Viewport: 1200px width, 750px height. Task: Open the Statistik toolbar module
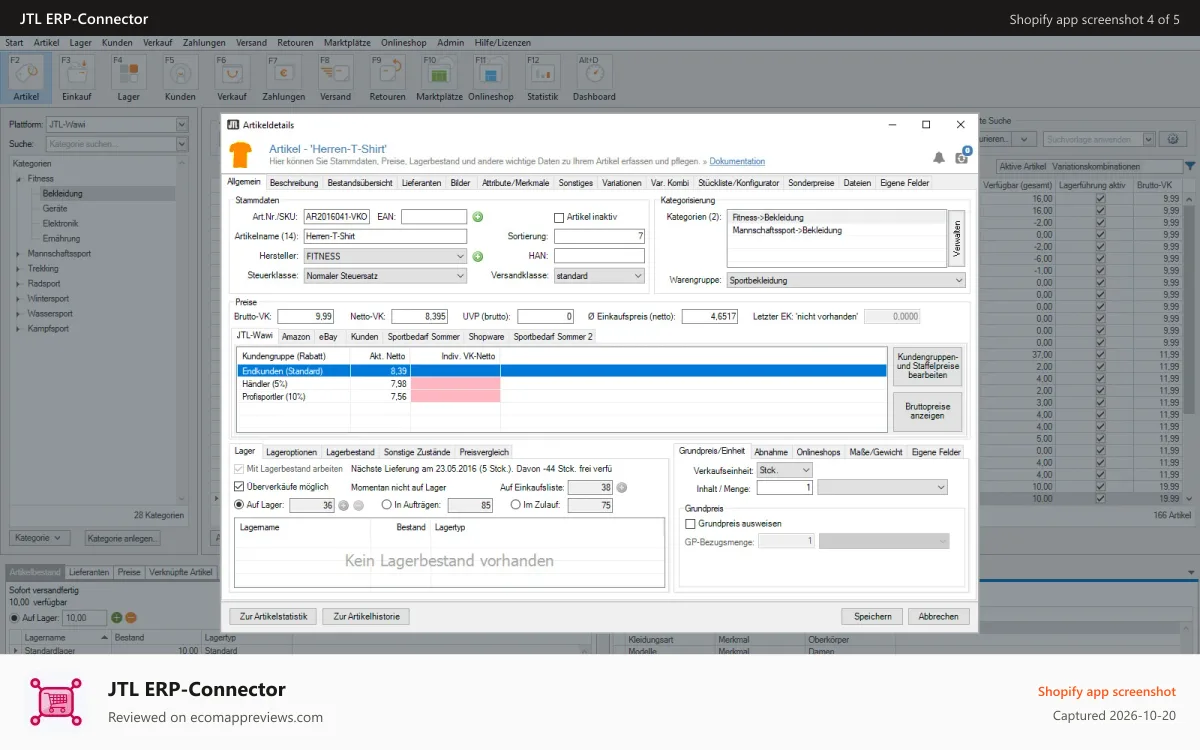point(542,78)
